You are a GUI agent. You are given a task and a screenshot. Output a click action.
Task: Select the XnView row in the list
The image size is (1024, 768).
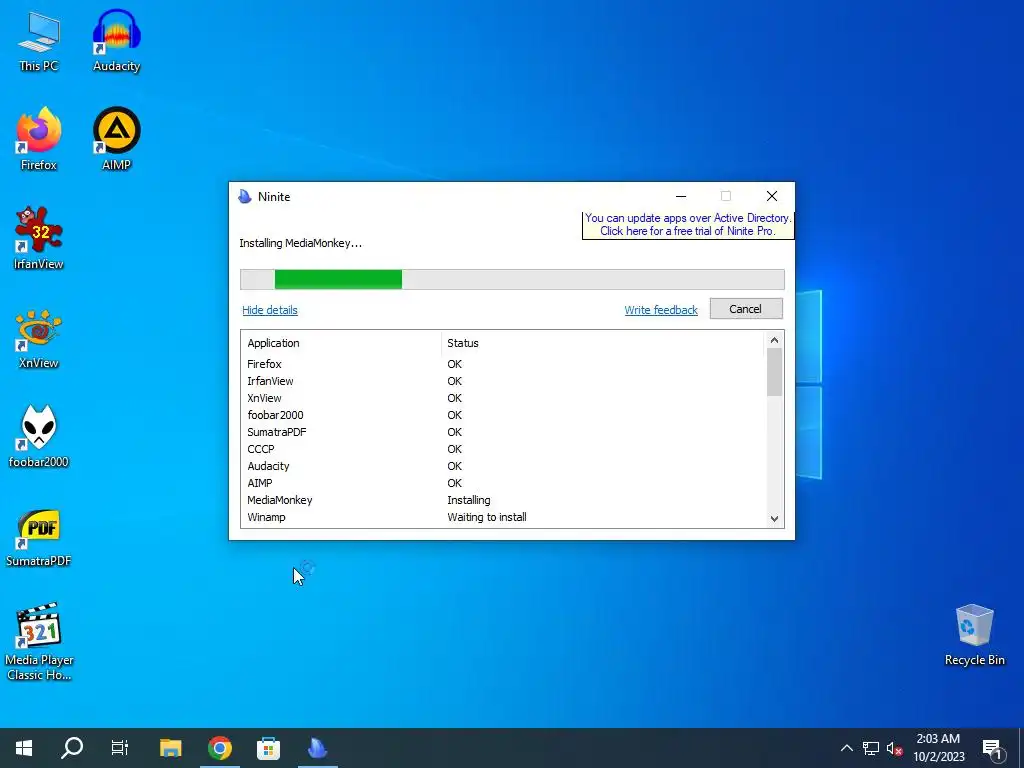click(x=503, y=398)
